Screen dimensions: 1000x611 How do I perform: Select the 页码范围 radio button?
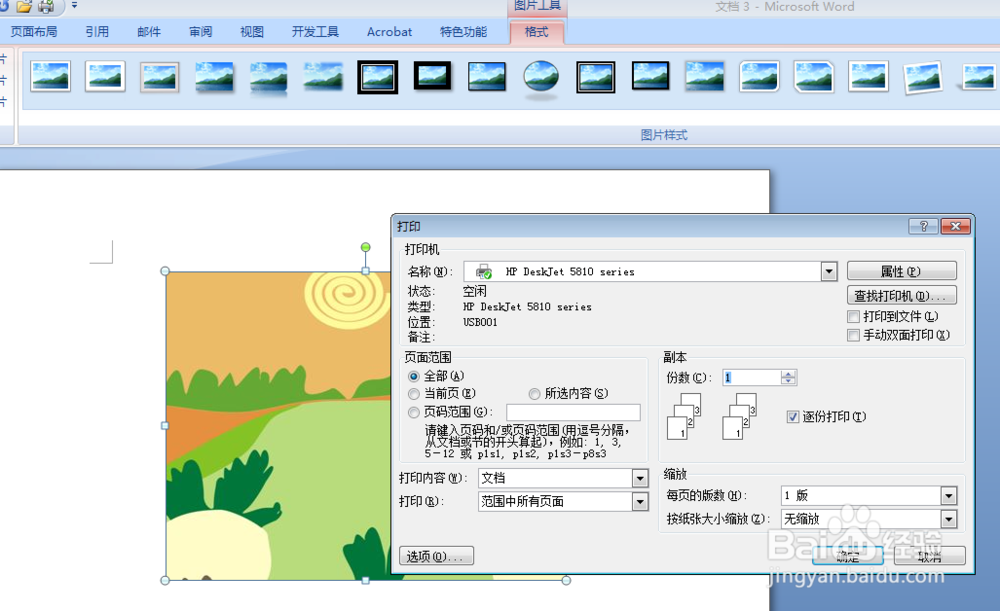click(x=414, y=412)
